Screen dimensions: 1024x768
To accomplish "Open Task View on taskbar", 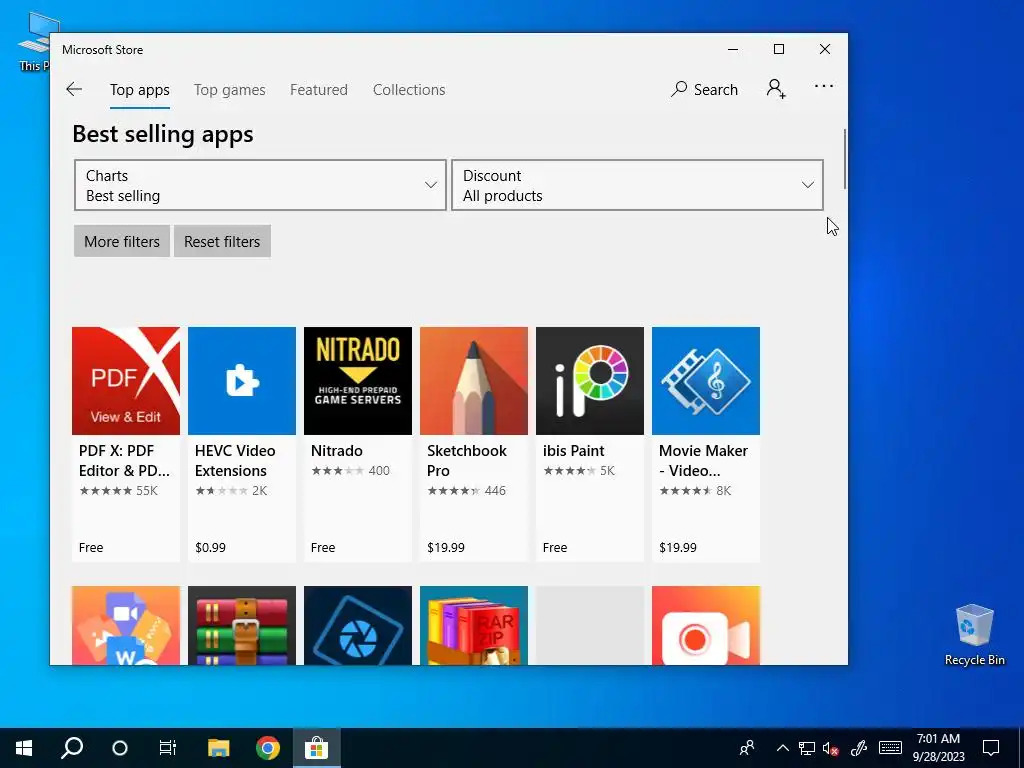I will [168, 748].
